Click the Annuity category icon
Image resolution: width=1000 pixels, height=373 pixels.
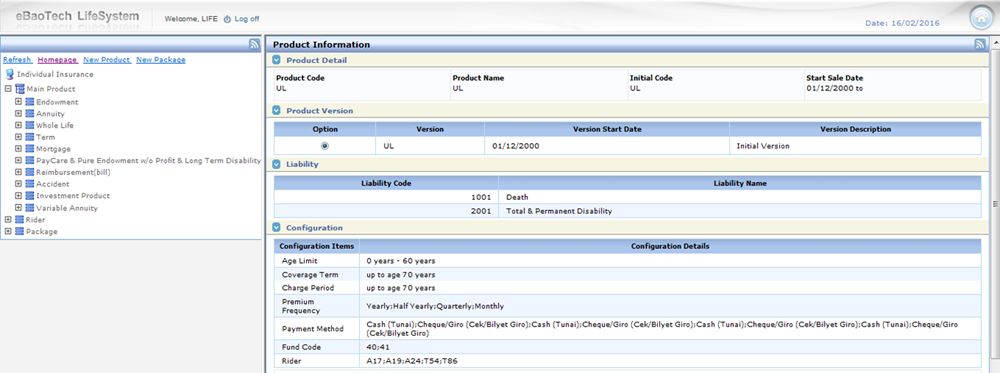tap(29, 113)
